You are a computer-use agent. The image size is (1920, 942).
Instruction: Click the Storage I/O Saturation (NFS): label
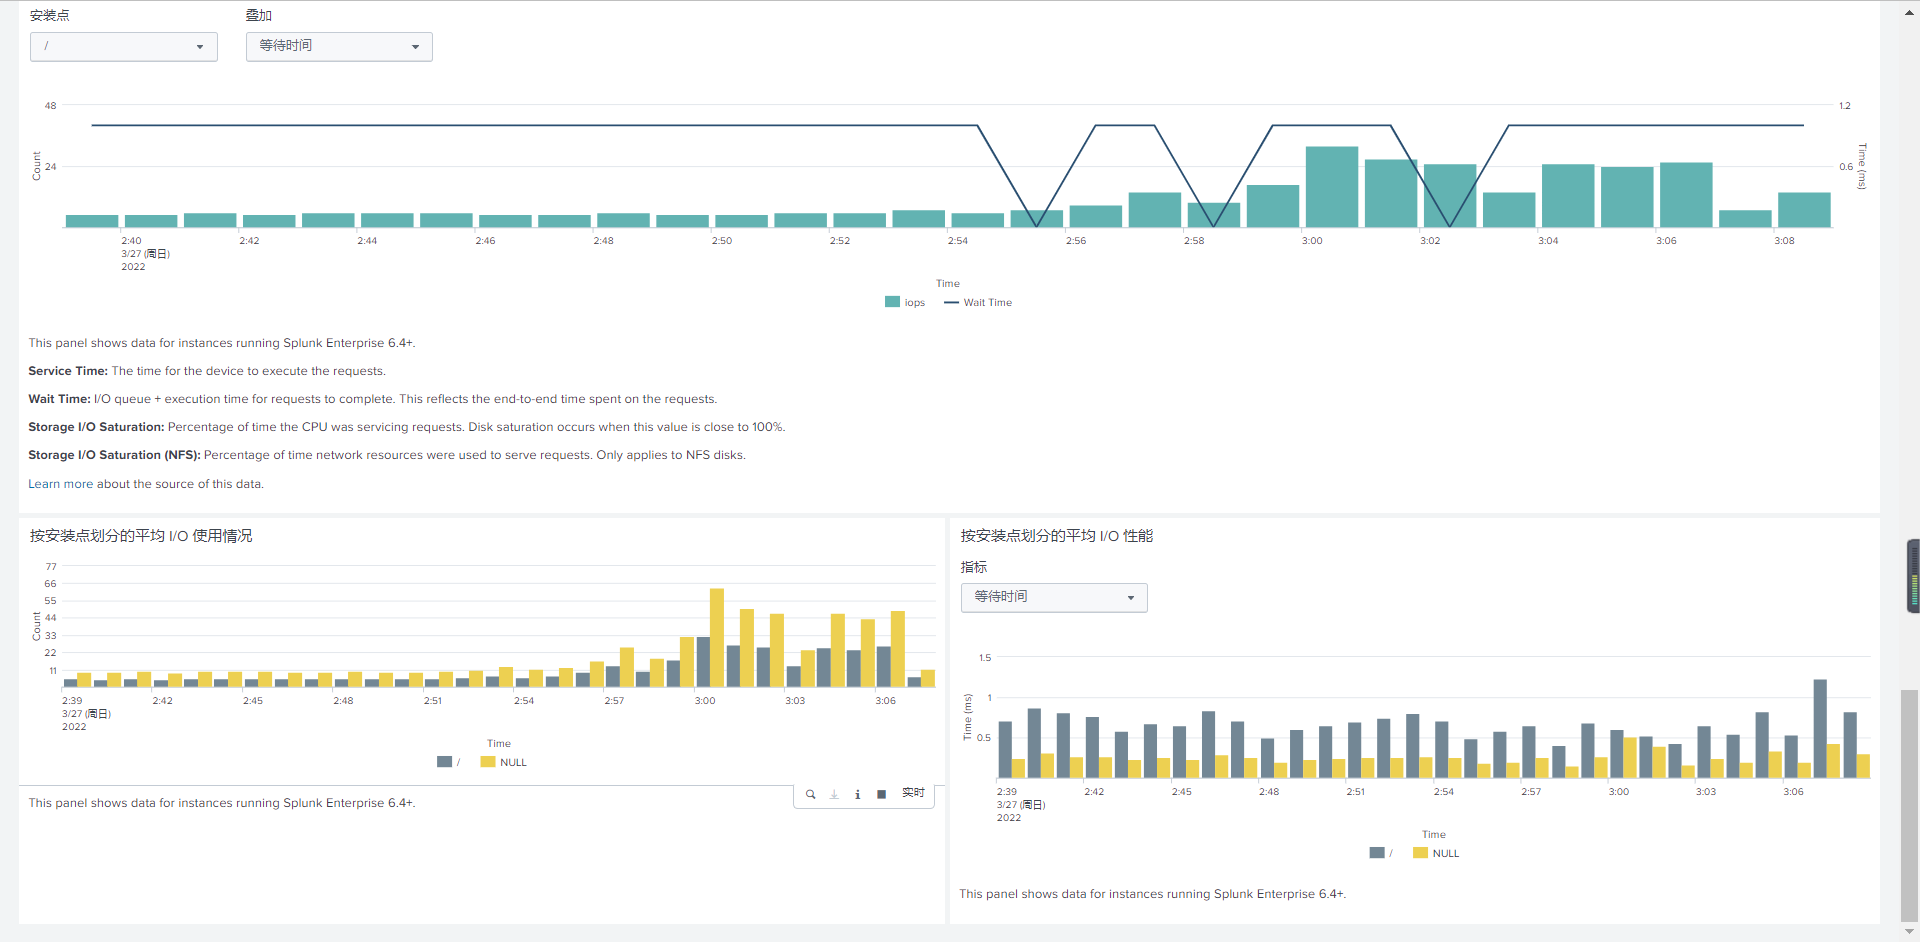(x=114, y=455)
